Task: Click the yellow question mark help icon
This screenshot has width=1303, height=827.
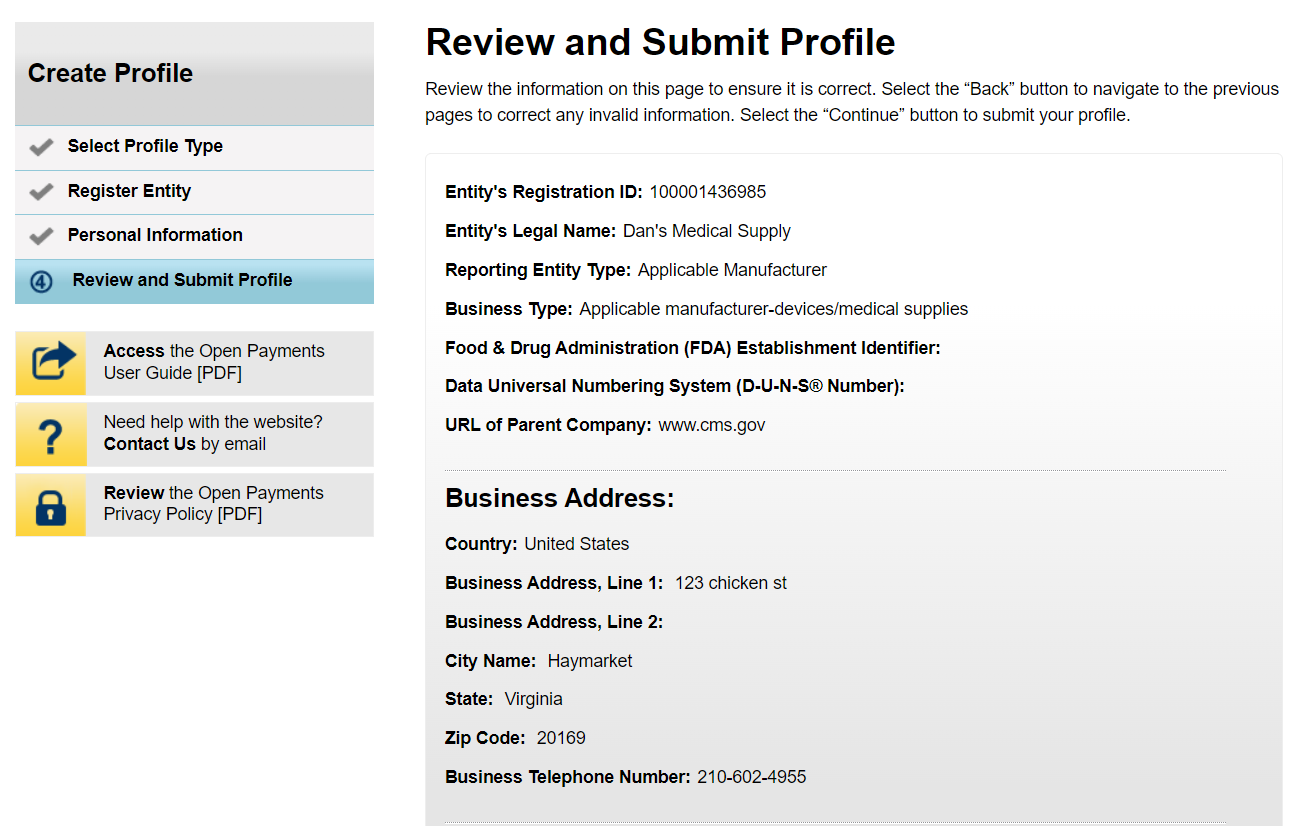Action: (x=51, y=434)
